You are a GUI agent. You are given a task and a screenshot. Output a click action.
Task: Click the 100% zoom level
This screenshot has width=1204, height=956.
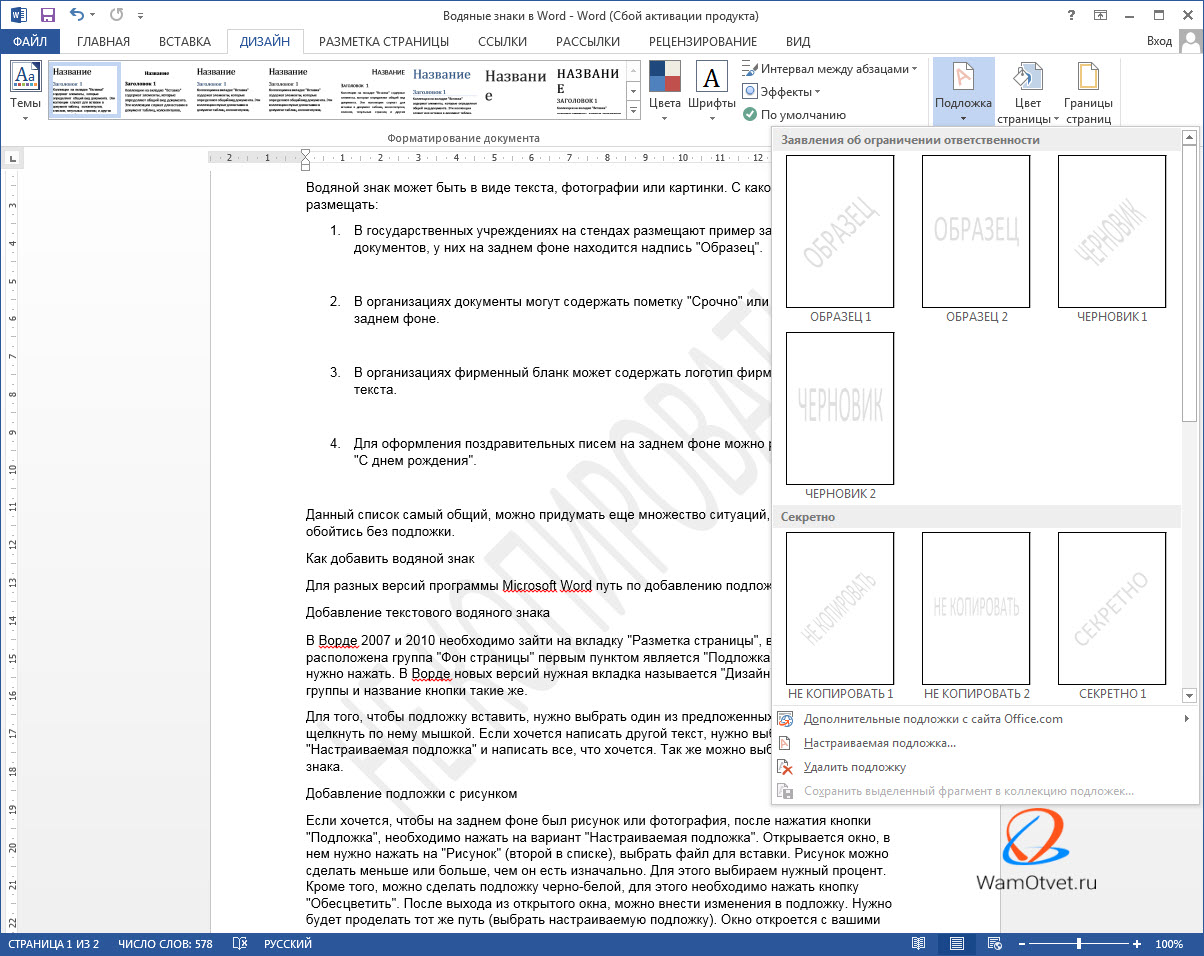coord(1169,944)
